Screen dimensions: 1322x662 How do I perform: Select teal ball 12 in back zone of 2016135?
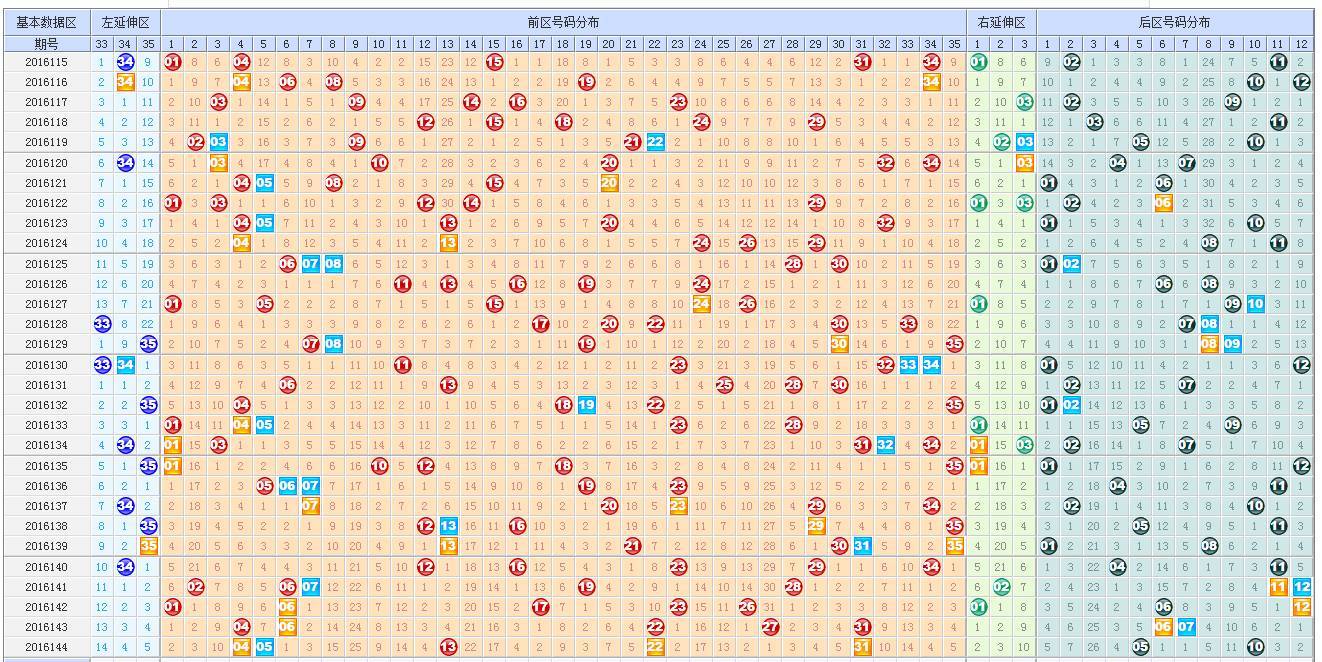coord(1302,465)
